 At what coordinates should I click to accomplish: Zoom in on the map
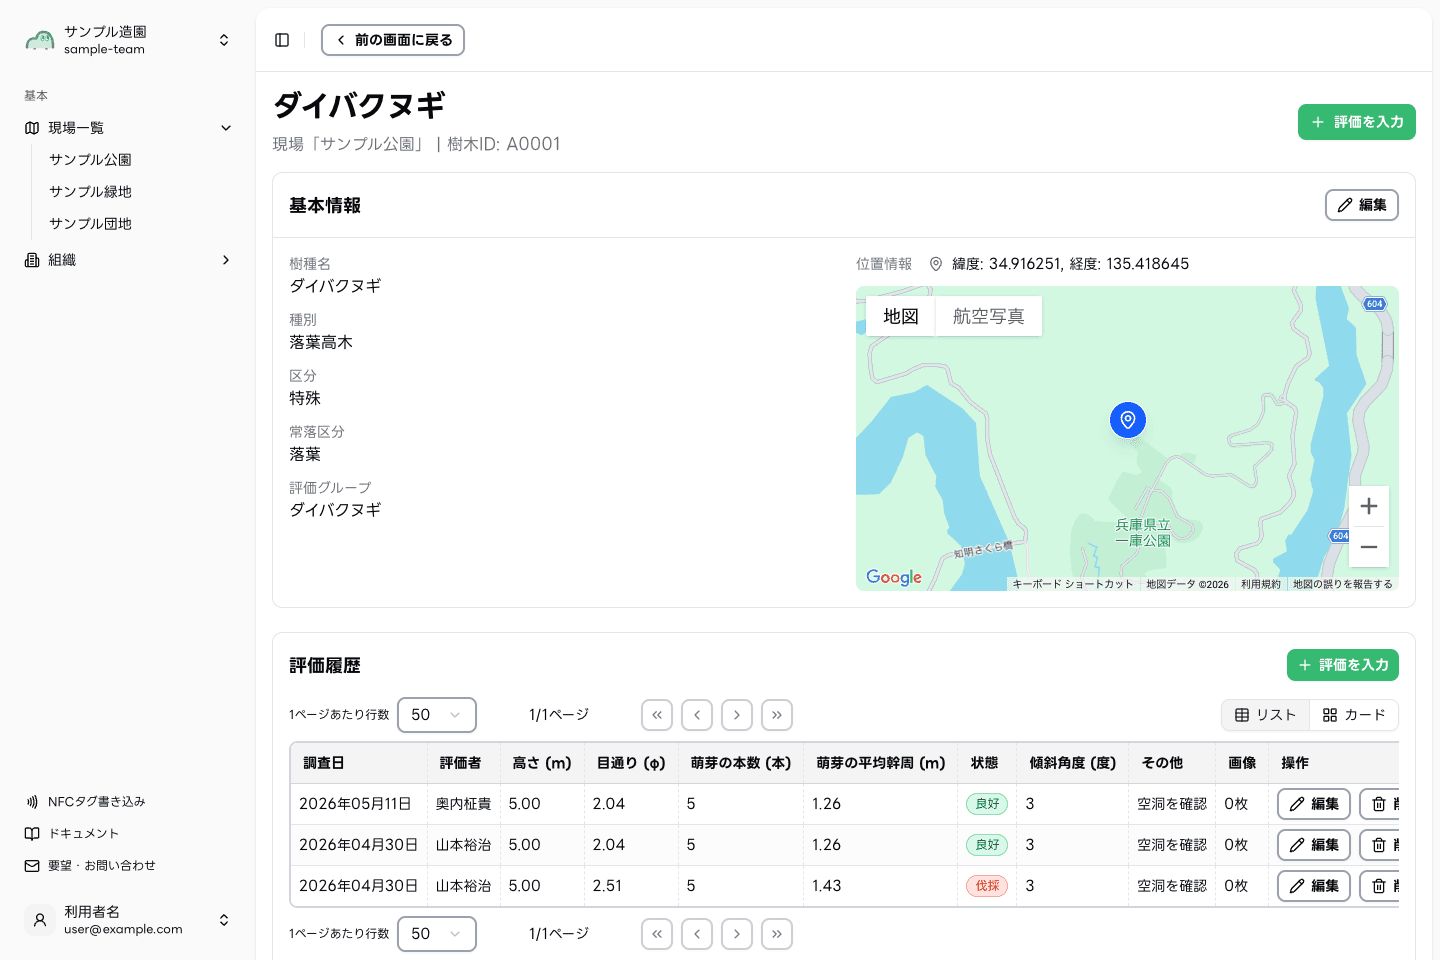click(x=1369, y=506)
